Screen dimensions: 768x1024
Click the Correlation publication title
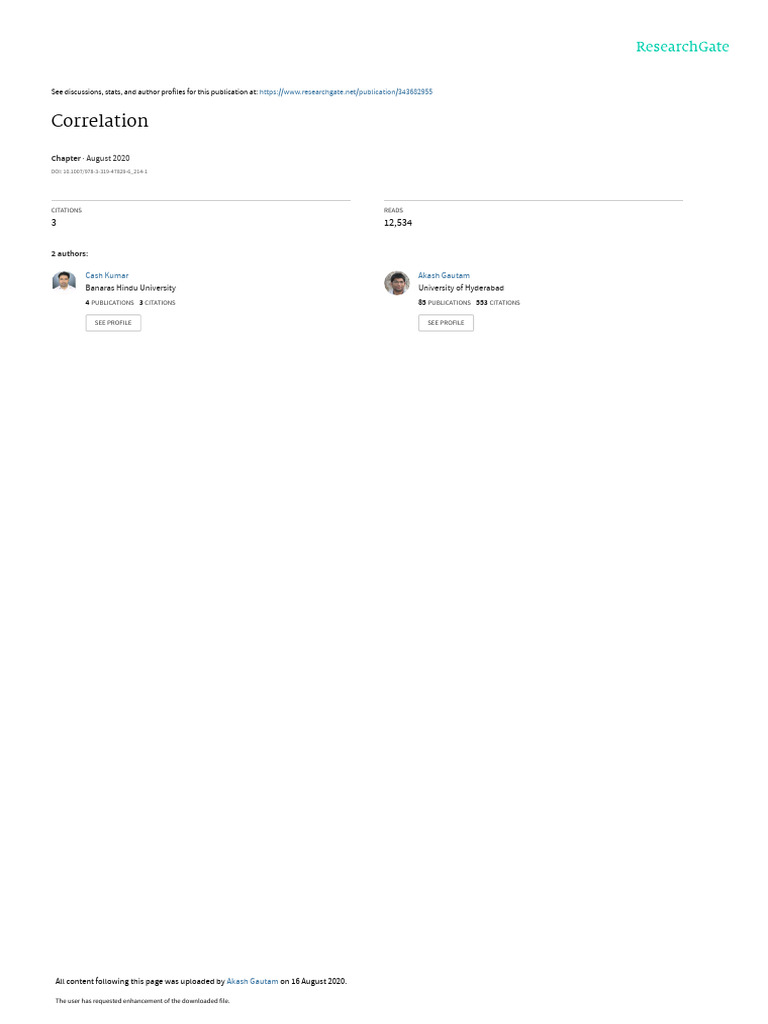click(x=100, y=121)
